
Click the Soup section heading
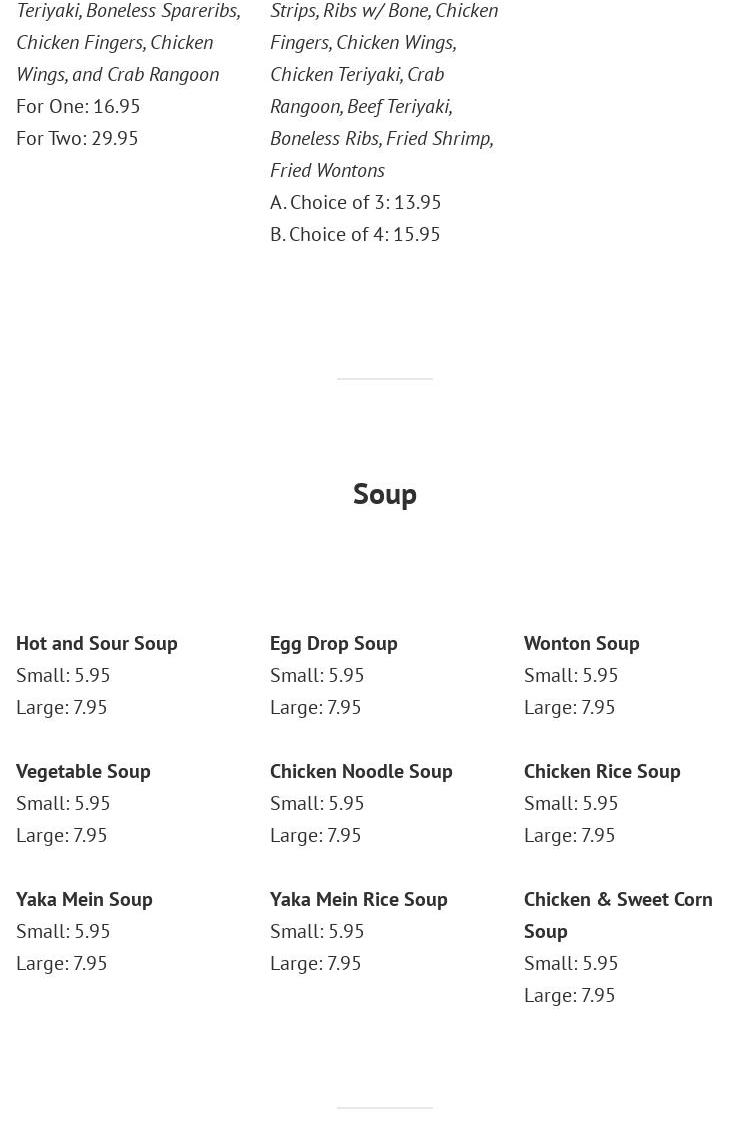pos(384,494)
